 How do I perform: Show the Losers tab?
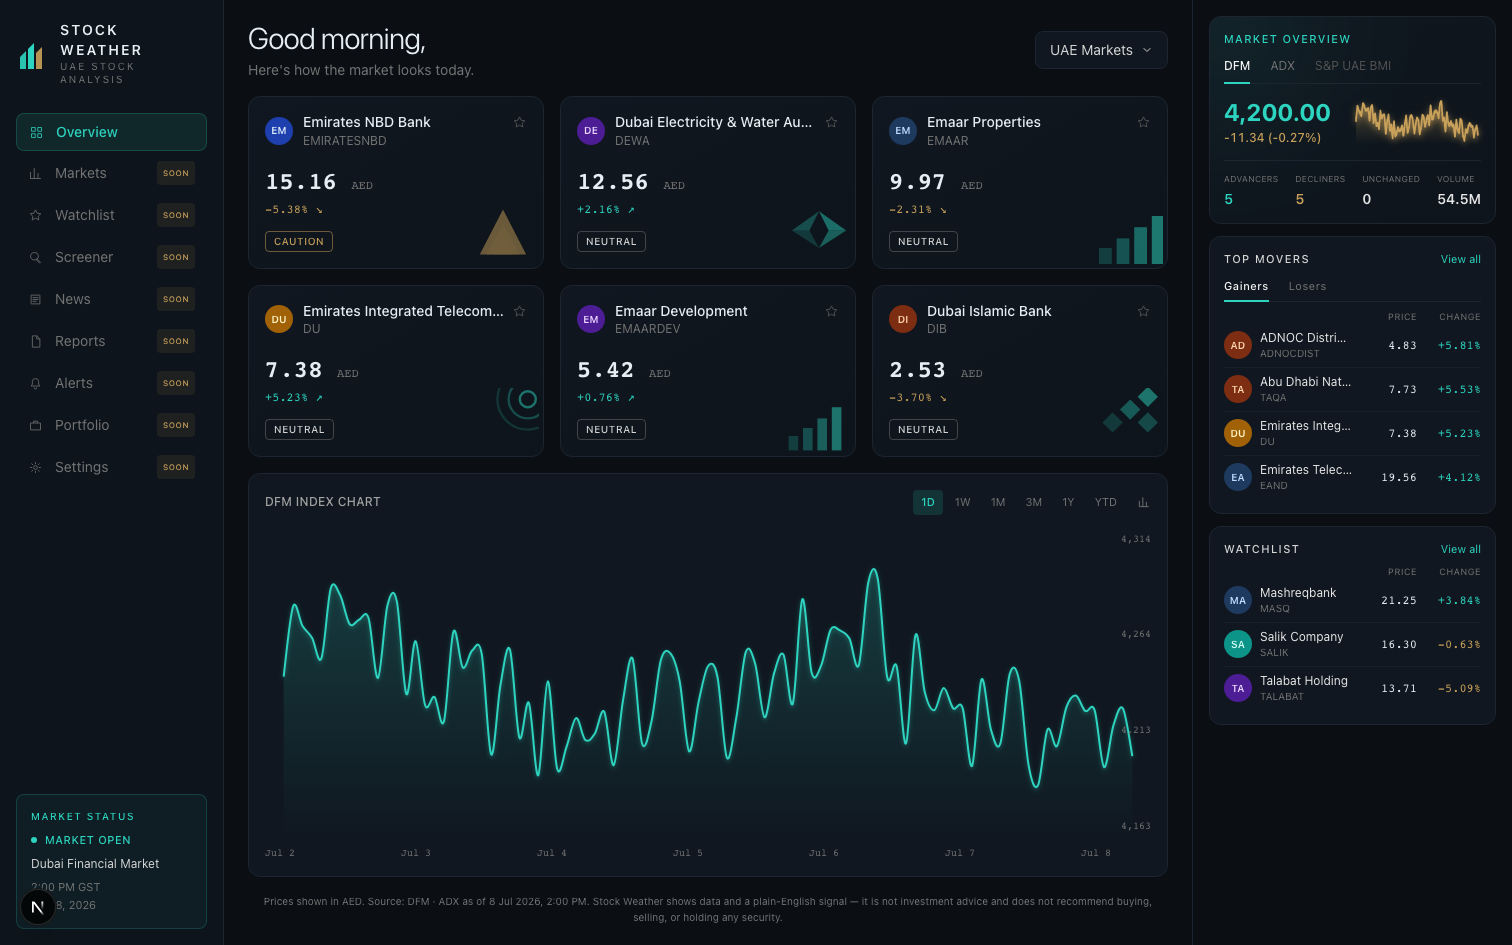point(1307,287)
